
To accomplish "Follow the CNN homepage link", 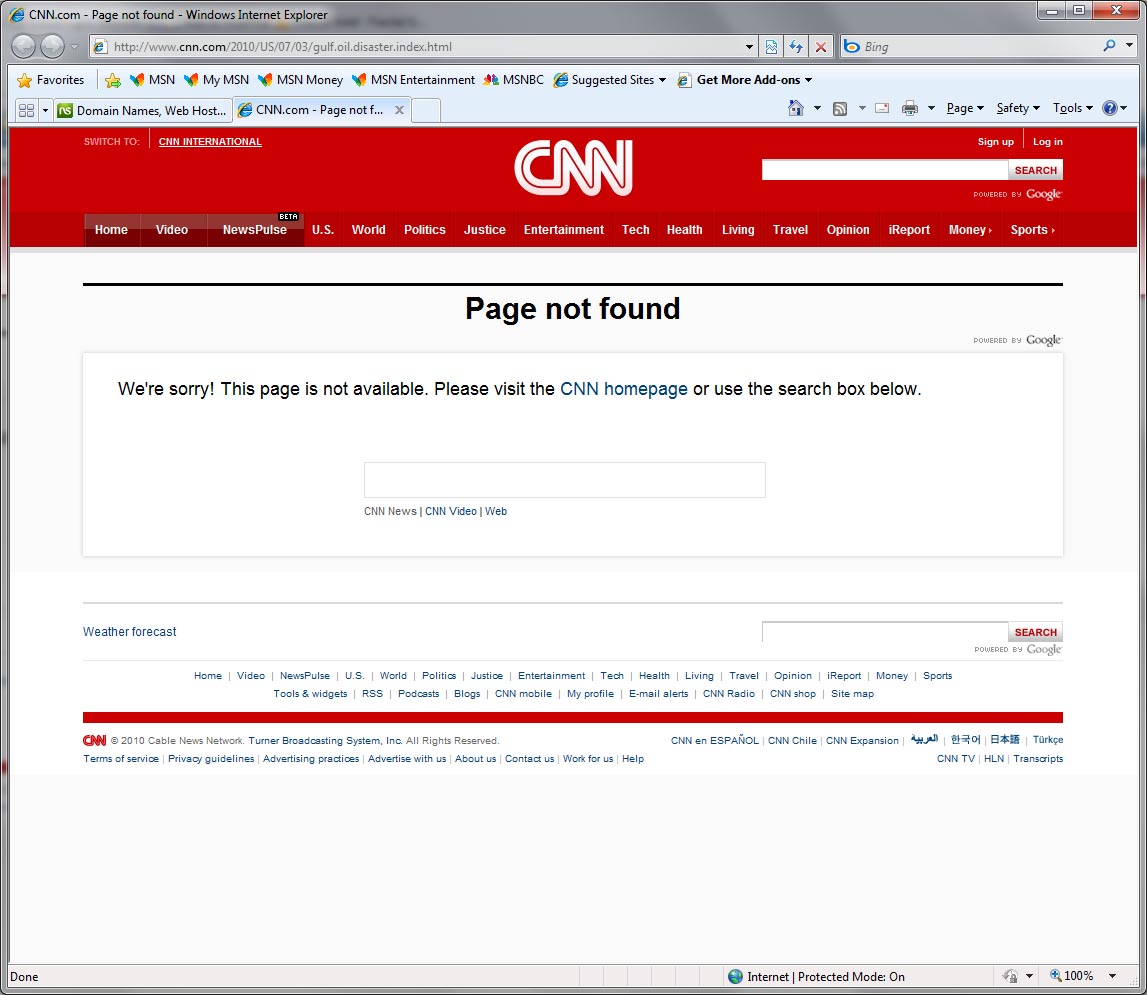I will (x=623, y=389).
